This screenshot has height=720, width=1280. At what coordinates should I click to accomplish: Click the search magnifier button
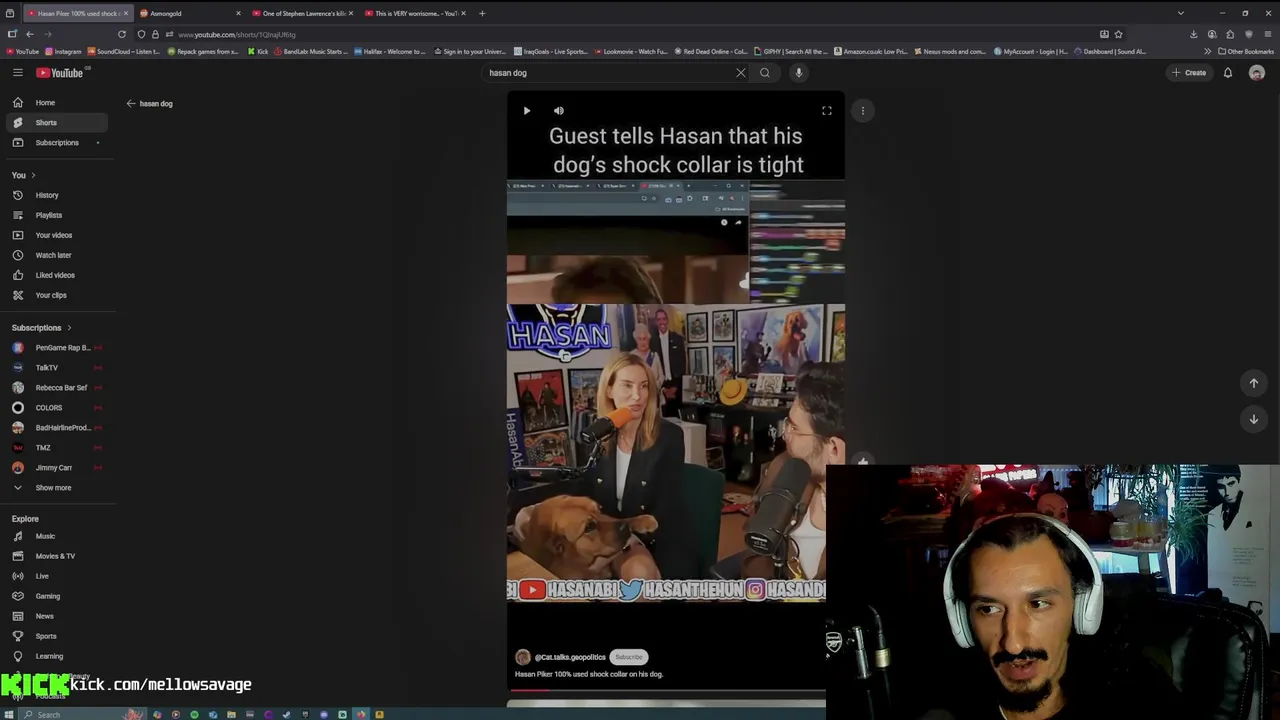coord(765,72)
